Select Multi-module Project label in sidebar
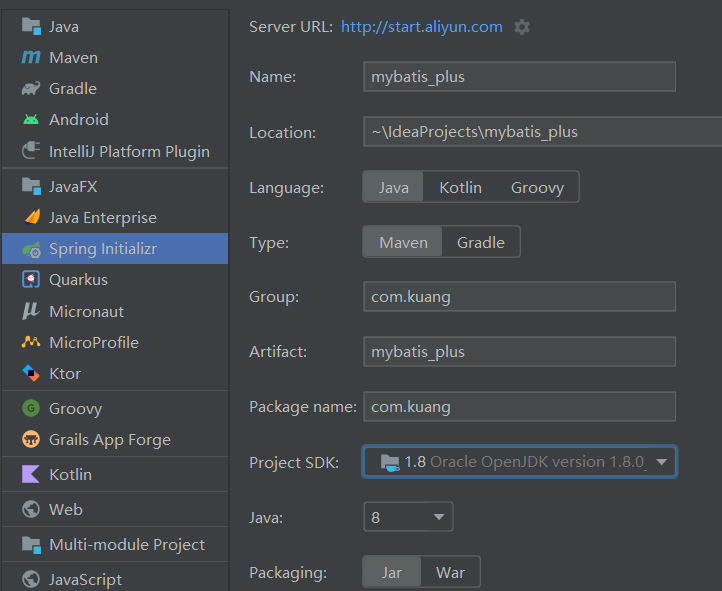 tap(127, 545)
